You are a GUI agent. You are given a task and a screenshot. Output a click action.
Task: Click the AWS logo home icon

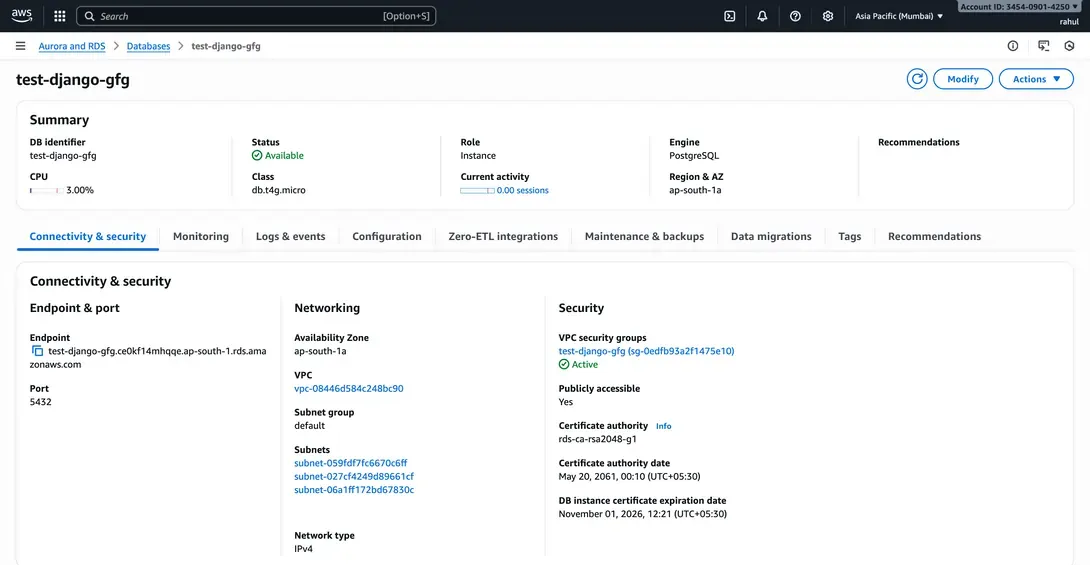point(22,16)
